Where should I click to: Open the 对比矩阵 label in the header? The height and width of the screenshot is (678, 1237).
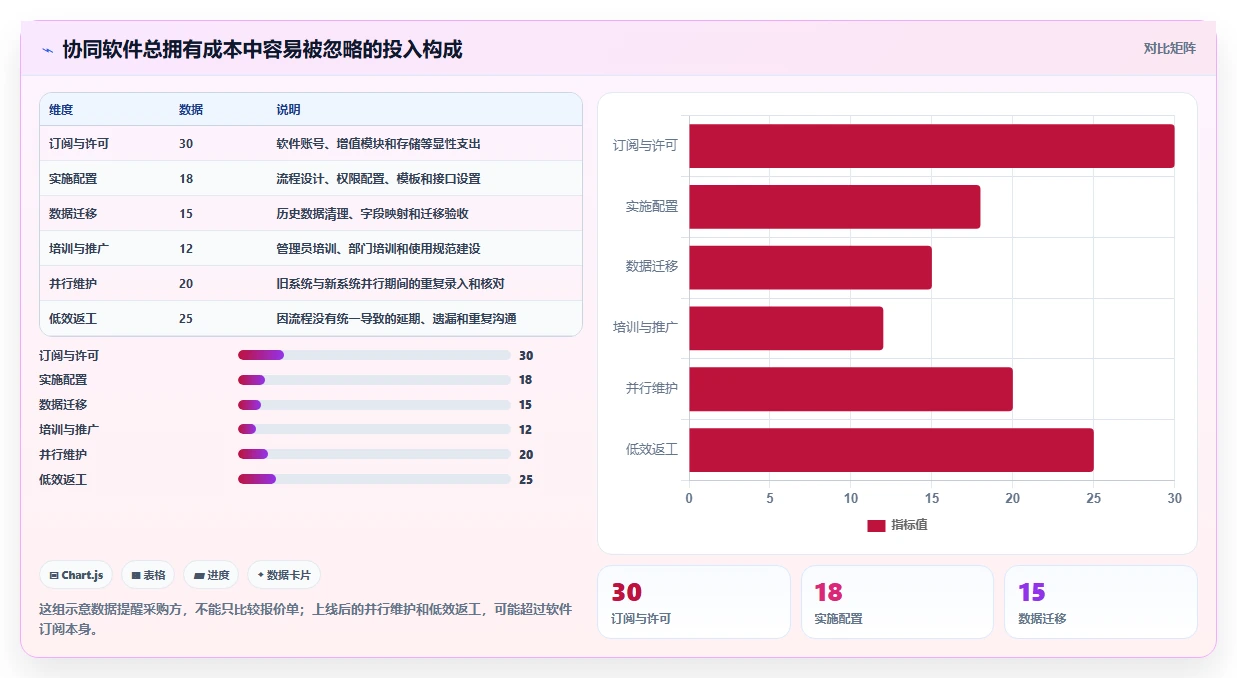click(1170, 48)
